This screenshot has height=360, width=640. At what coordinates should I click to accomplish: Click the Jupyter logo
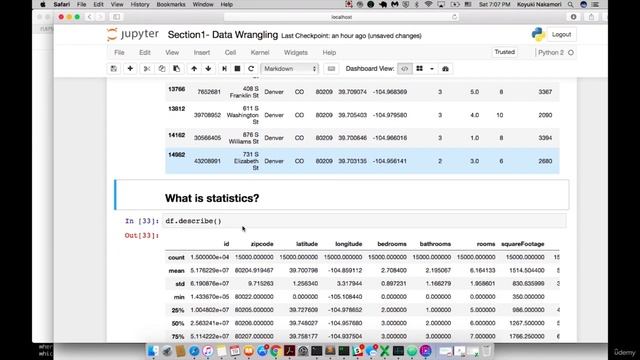[133, 34]
